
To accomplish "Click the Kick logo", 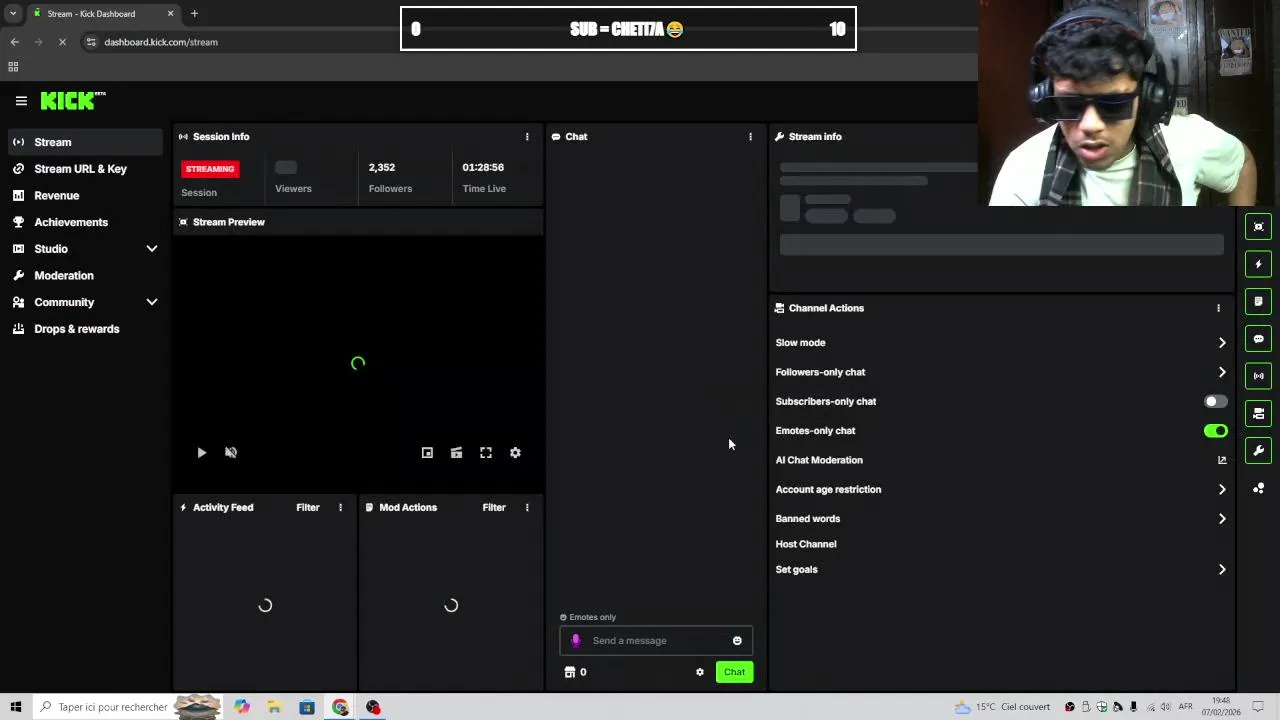I will coord(73,101).
